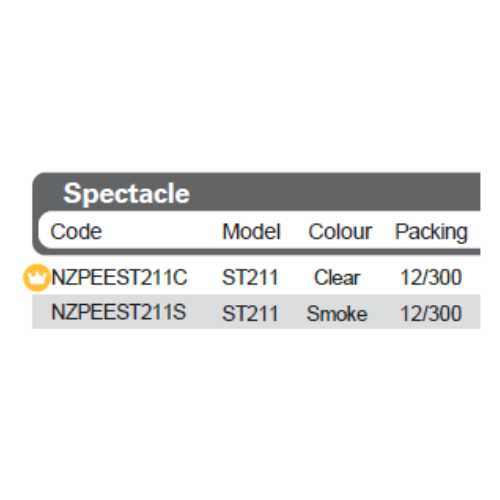The width and height of the screenshot is (500, 500).
Task: Click the Colour column header
Action: [340, 231]
